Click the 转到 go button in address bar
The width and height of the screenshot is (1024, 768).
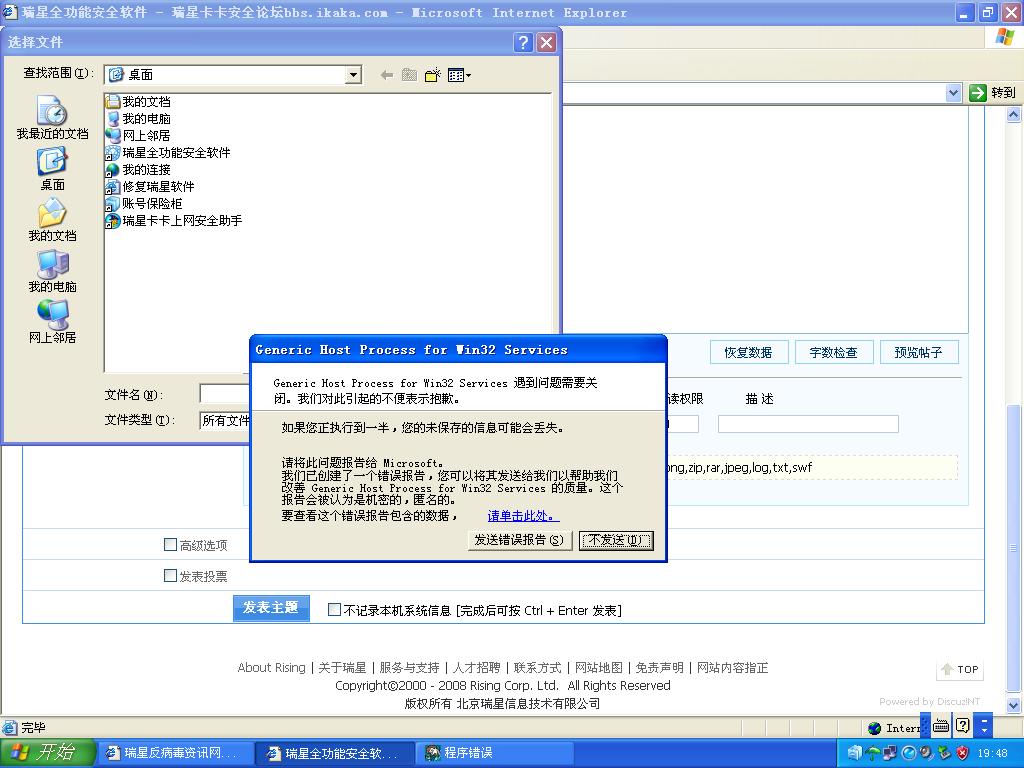click(993, 93)
